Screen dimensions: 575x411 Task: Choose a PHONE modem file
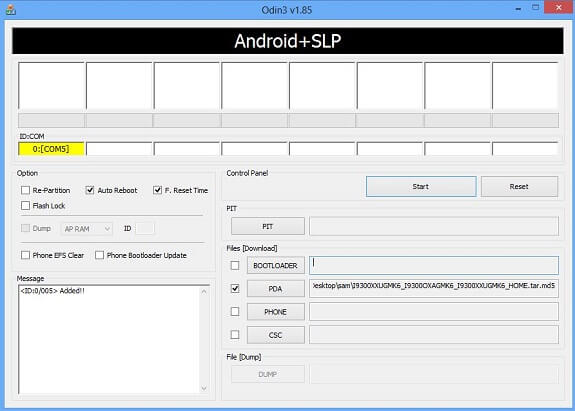point(275,312)
